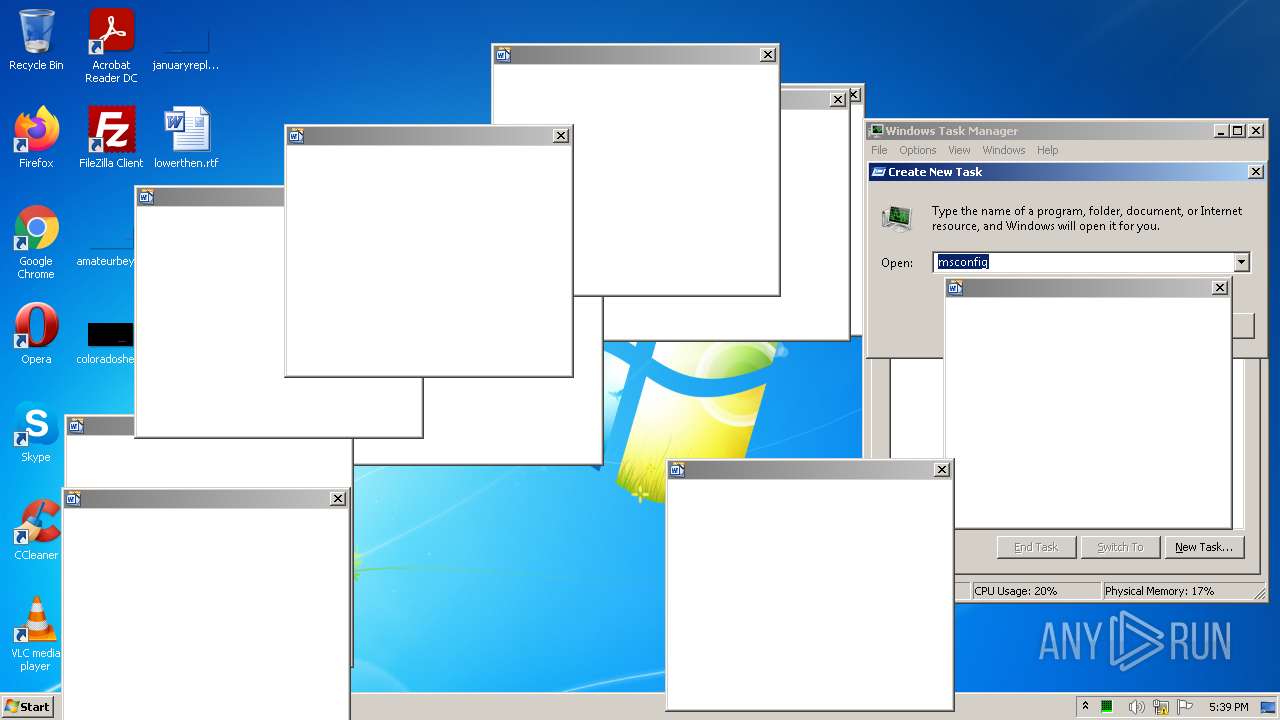The height and width of the screenshot is (720, 1280).
Task: Open the Windows Start menu
Action: 27,707
